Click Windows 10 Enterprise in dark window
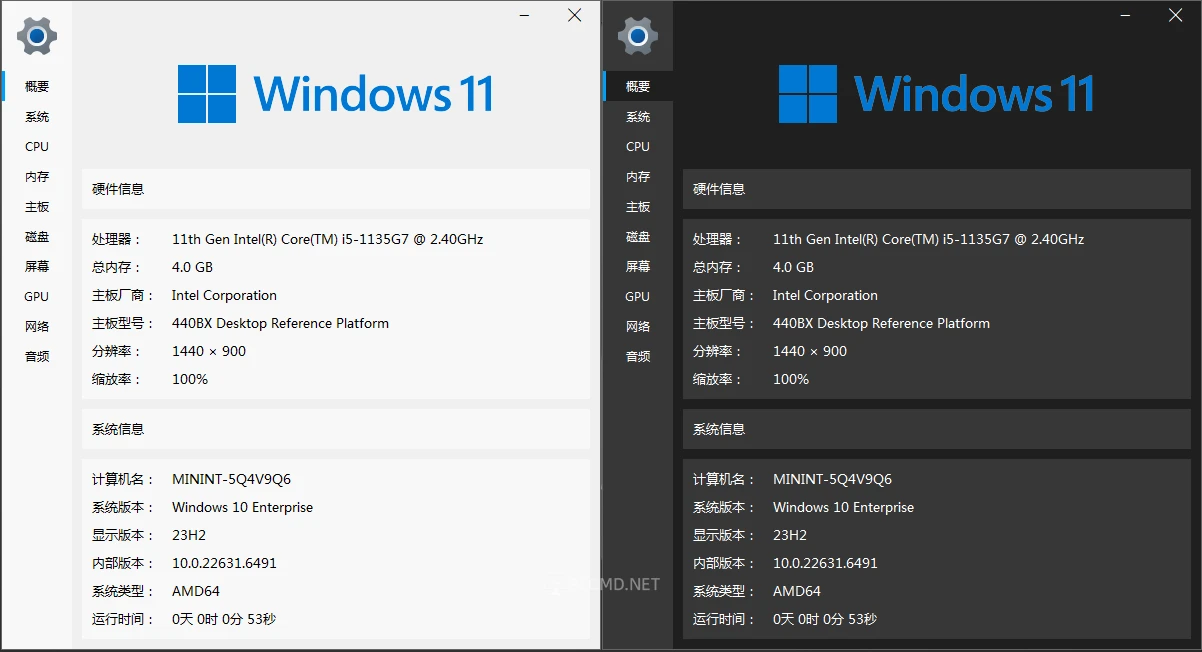 point(843,508)
